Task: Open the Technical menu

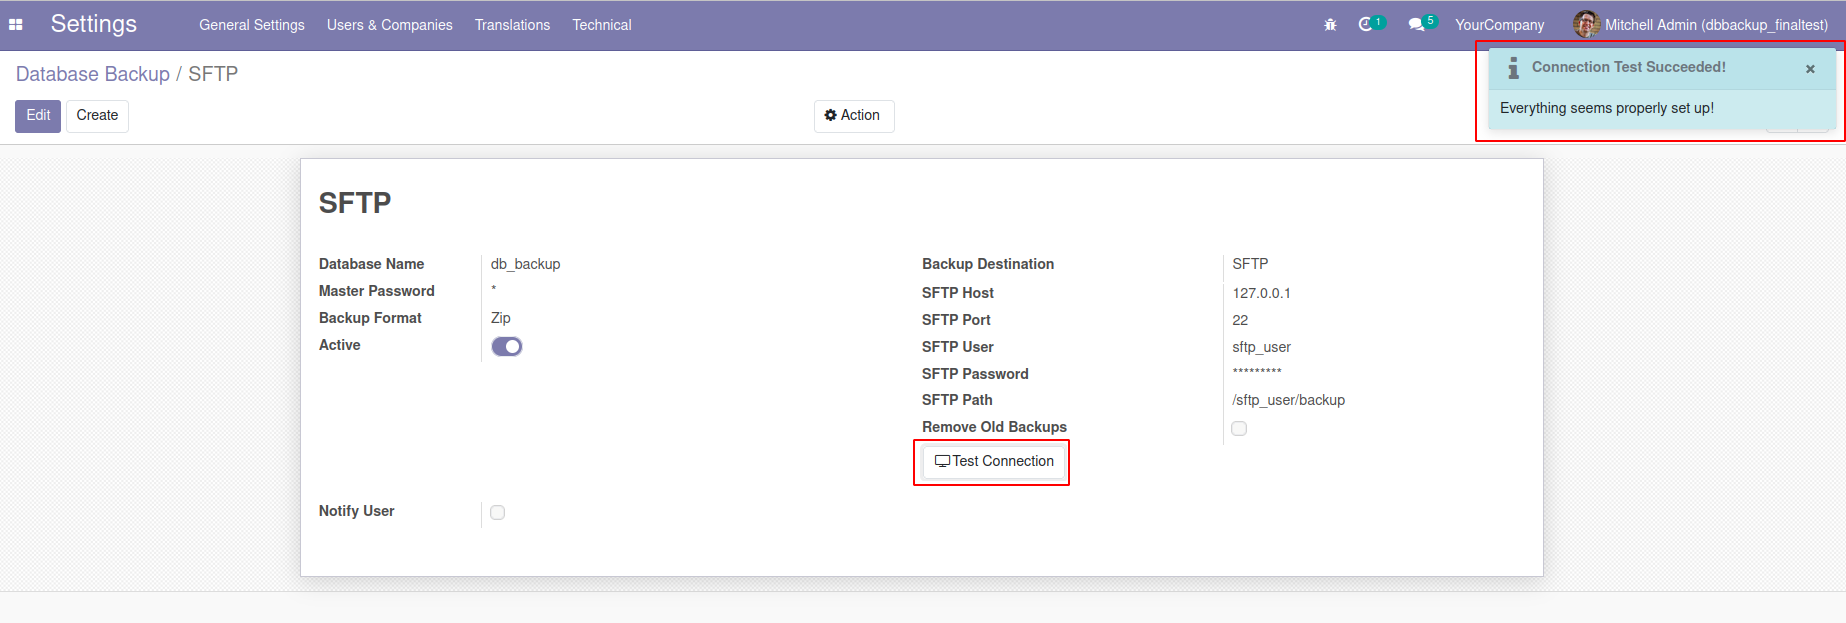Action: point(602,25)
